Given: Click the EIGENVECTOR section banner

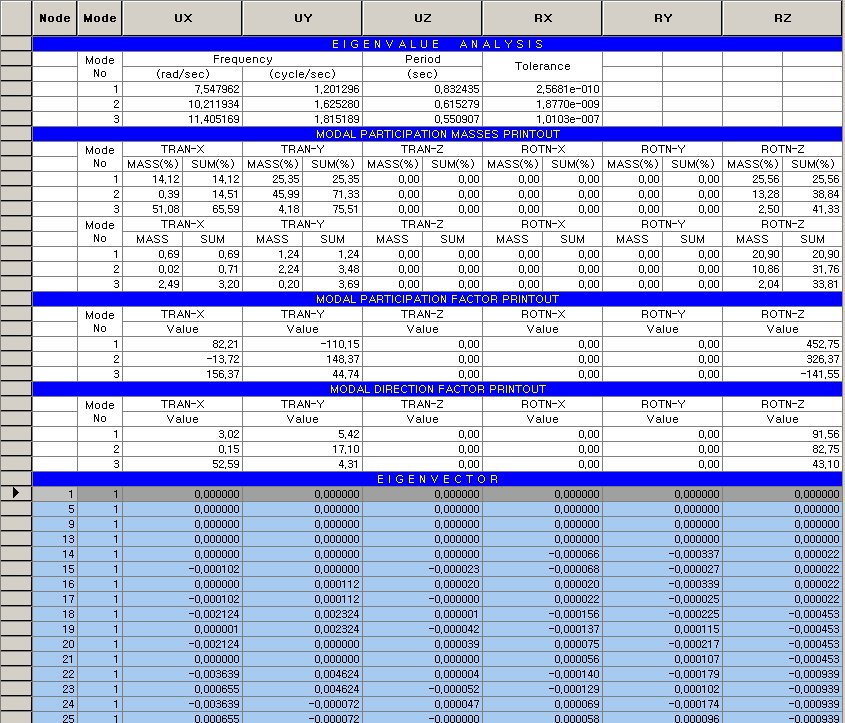Looking at the screenshot, I should 438,479.
